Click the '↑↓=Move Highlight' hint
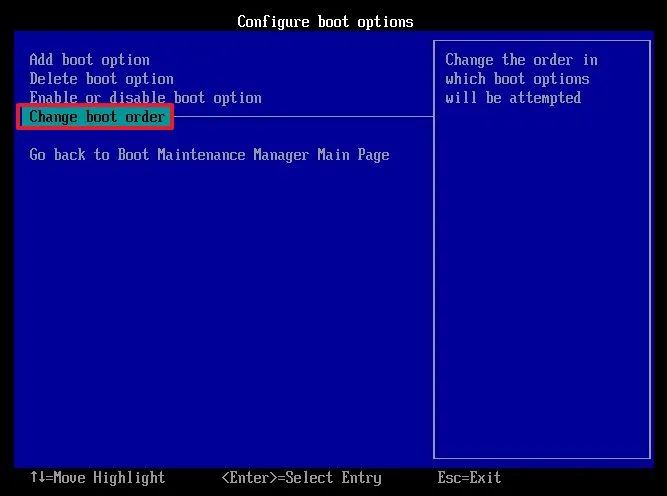This screenshot has width=667, height=496. point(97,478)
